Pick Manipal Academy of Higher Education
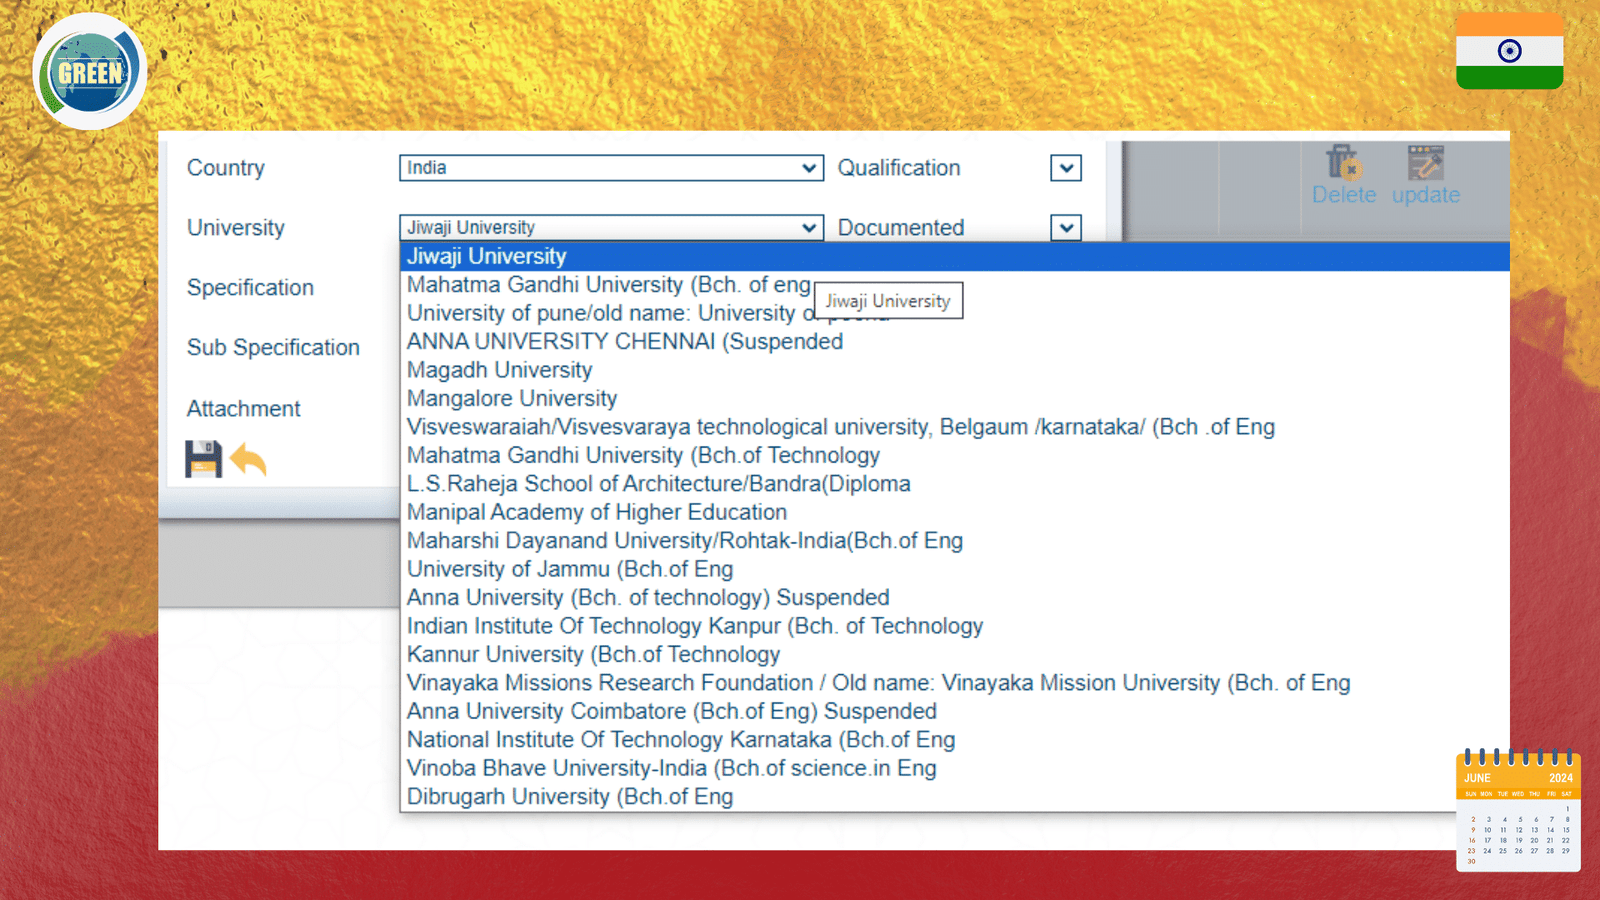The height and width of the screenshot is (900, 1600). [x=597, y=512]
